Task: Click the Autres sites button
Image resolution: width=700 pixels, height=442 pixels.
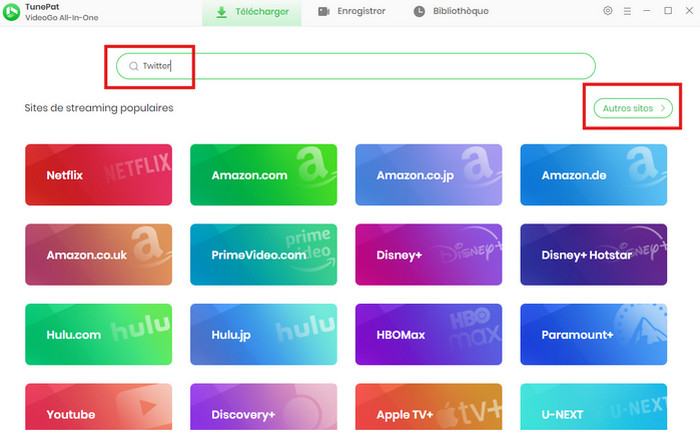Action: click(x=633, y=108)
